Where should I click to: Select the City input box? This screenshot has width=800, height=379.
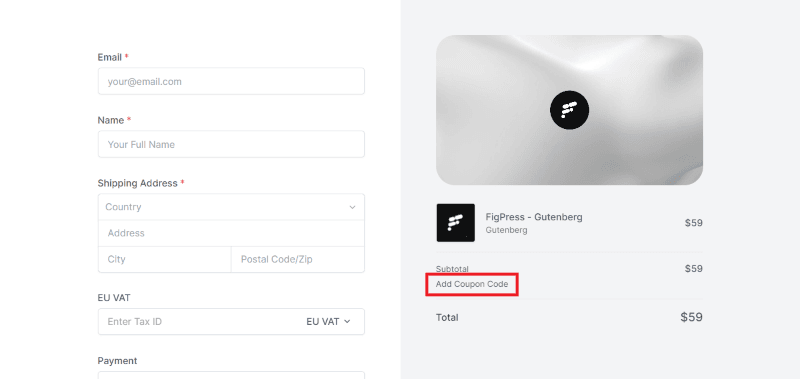click(x=164, y=259)
